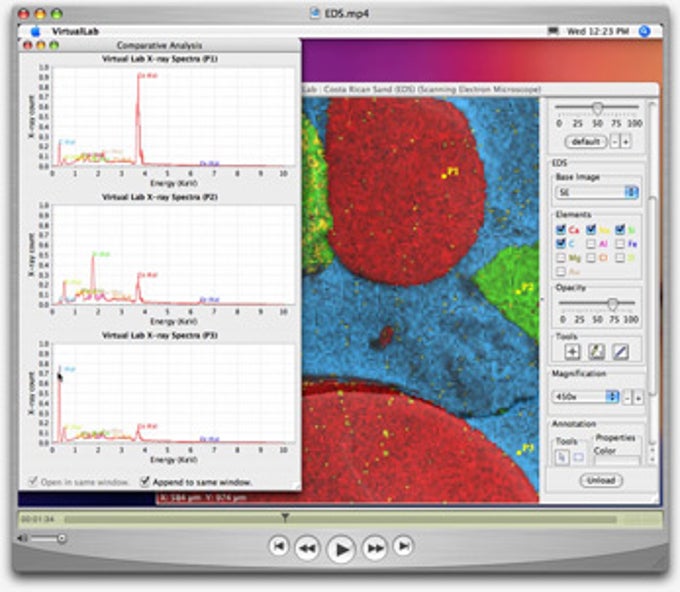This screenshot has width=680, height=592.
Task: Click the panel scroll down arrow
Action: [x=652, y=459]
